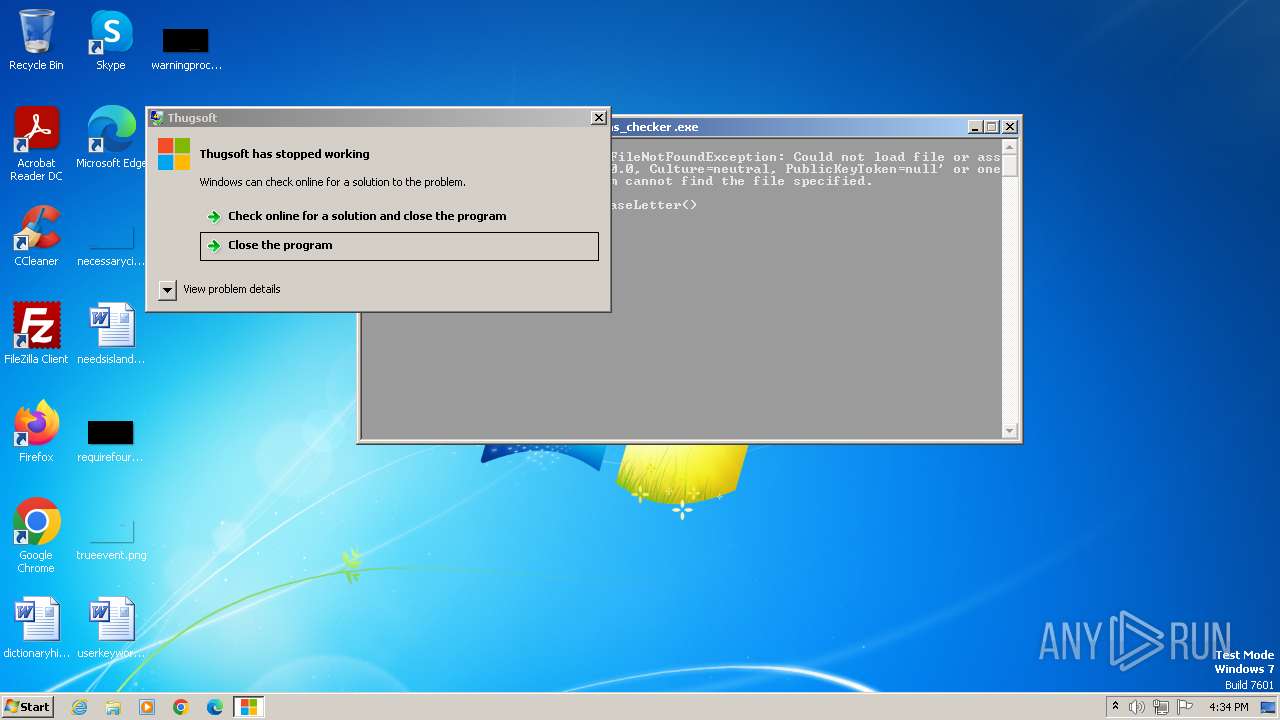The height and width of the screenshot is (720, 1280).
Task: Open the needsisland Word document
Action: tap(111, 334)
